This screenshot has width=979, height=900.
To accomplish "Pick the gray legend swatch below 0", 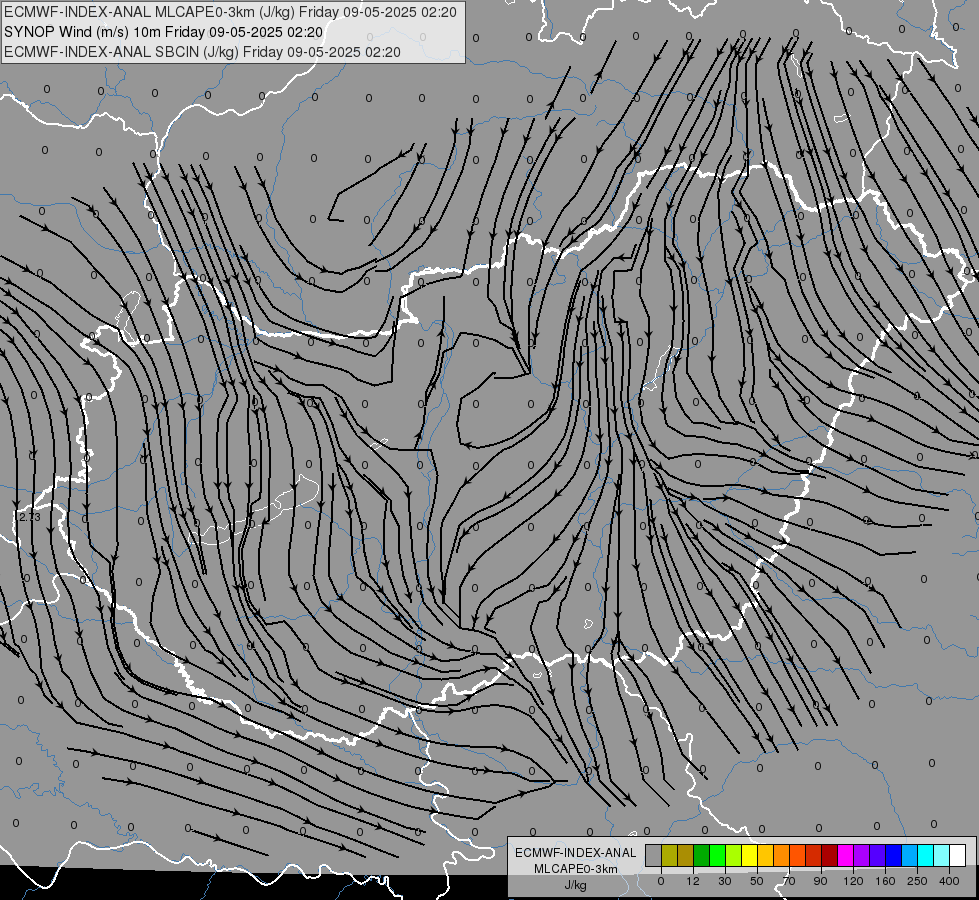I will tap(654, 855).
